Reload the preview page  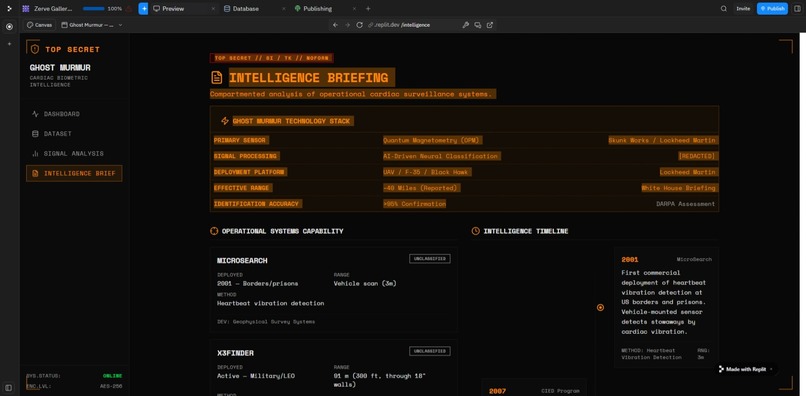pos(359,25)
